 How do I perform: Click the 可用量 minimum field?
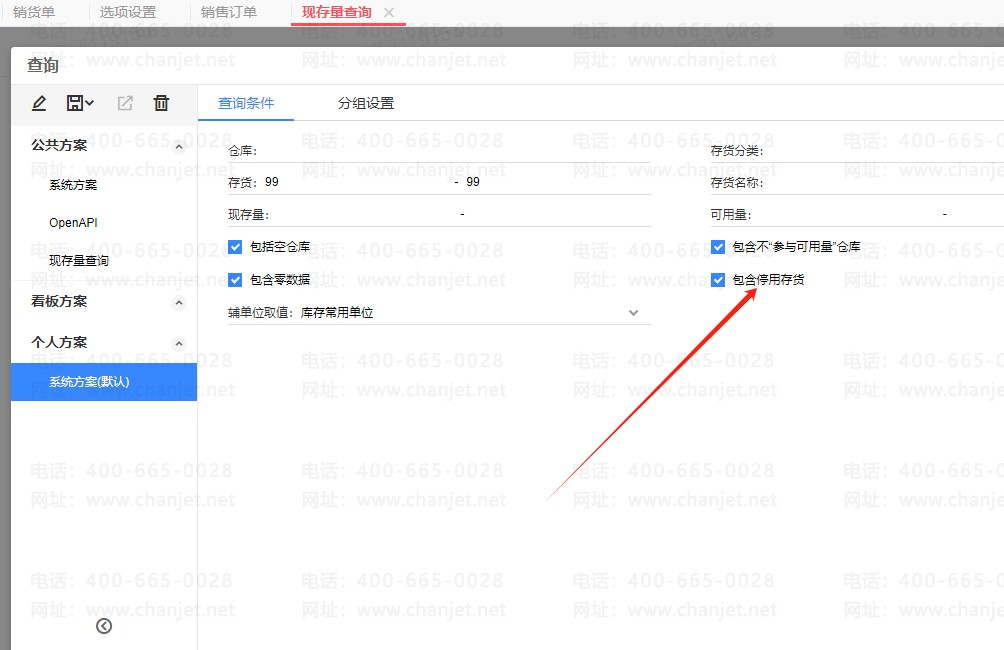(845, 215)
